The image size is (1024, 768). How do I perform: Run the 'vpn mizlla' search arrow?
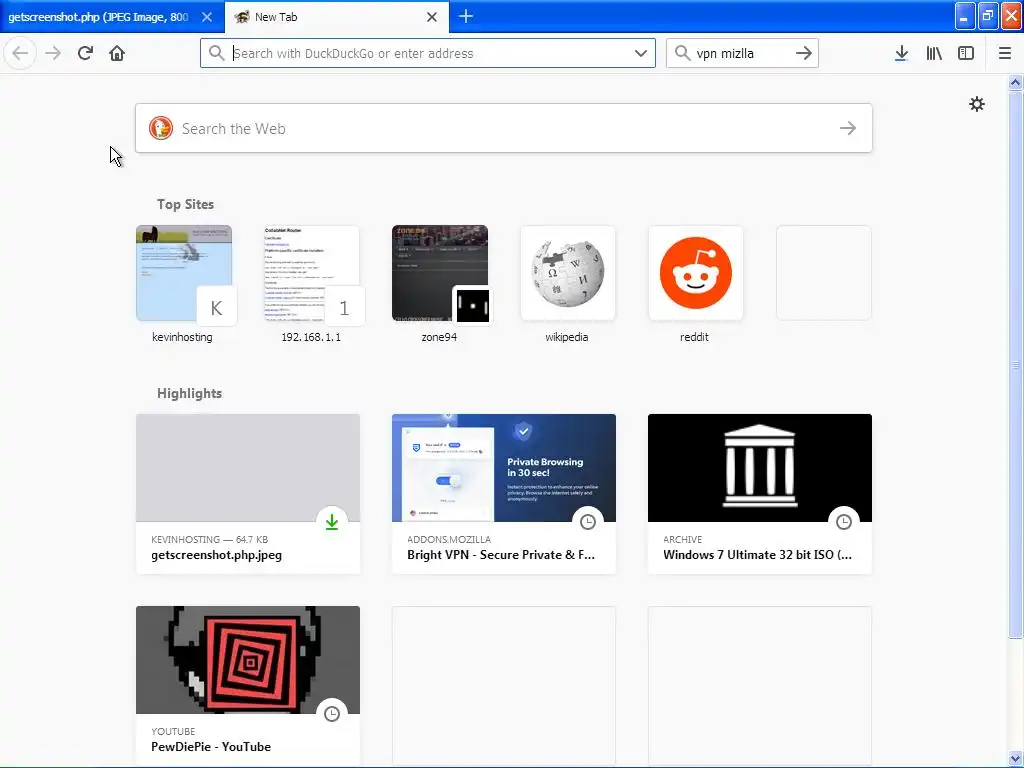pos(804,53)
